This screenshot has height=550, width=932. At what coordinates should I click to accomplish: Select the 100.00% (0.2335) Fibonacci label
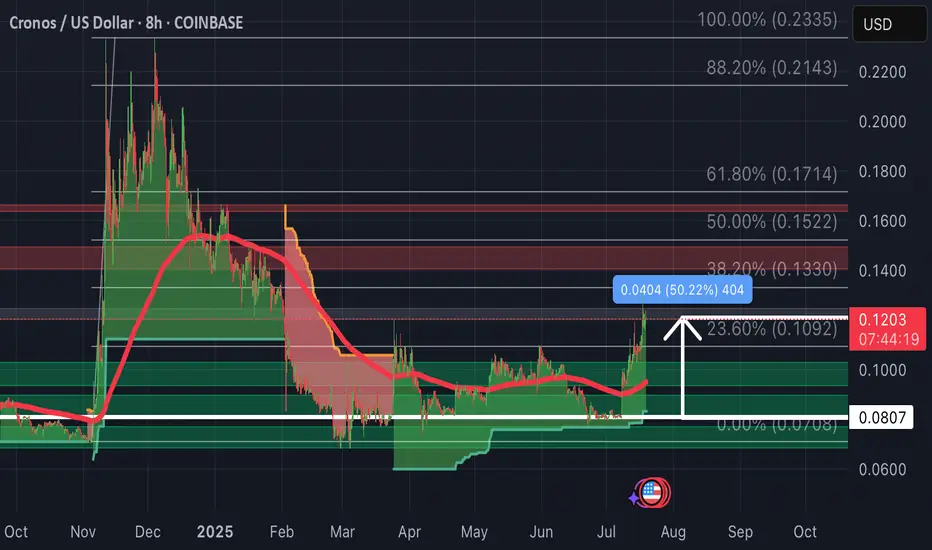[x=767, y=20]
